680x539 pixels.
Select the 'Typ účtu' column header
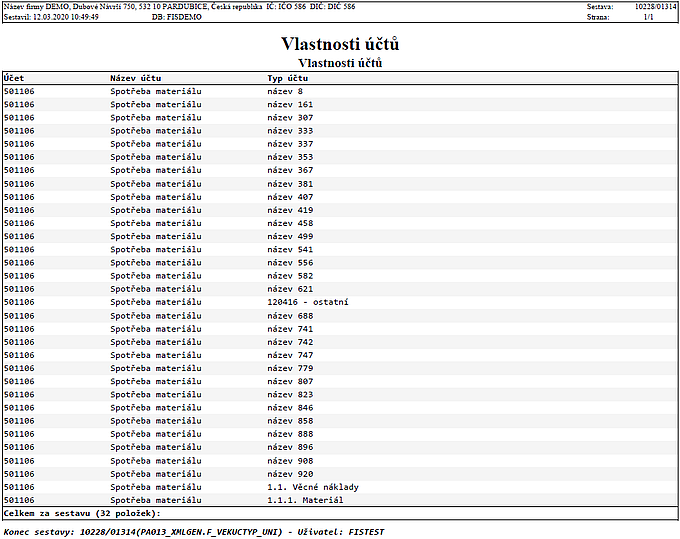click(288, 78)
